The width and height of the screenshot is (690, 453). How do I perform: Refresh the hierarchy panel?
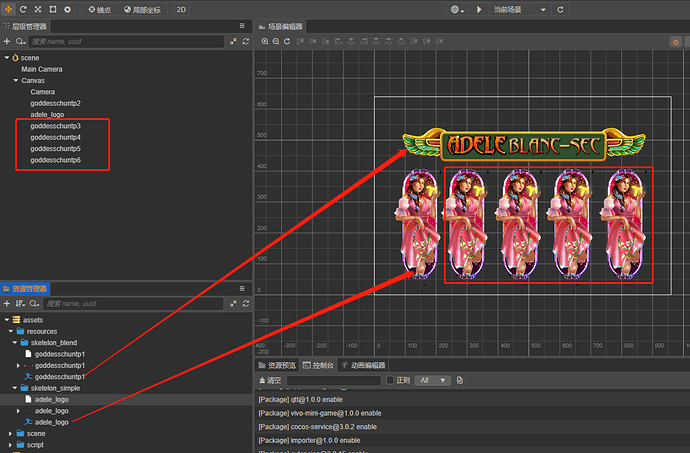coord(246,41)
